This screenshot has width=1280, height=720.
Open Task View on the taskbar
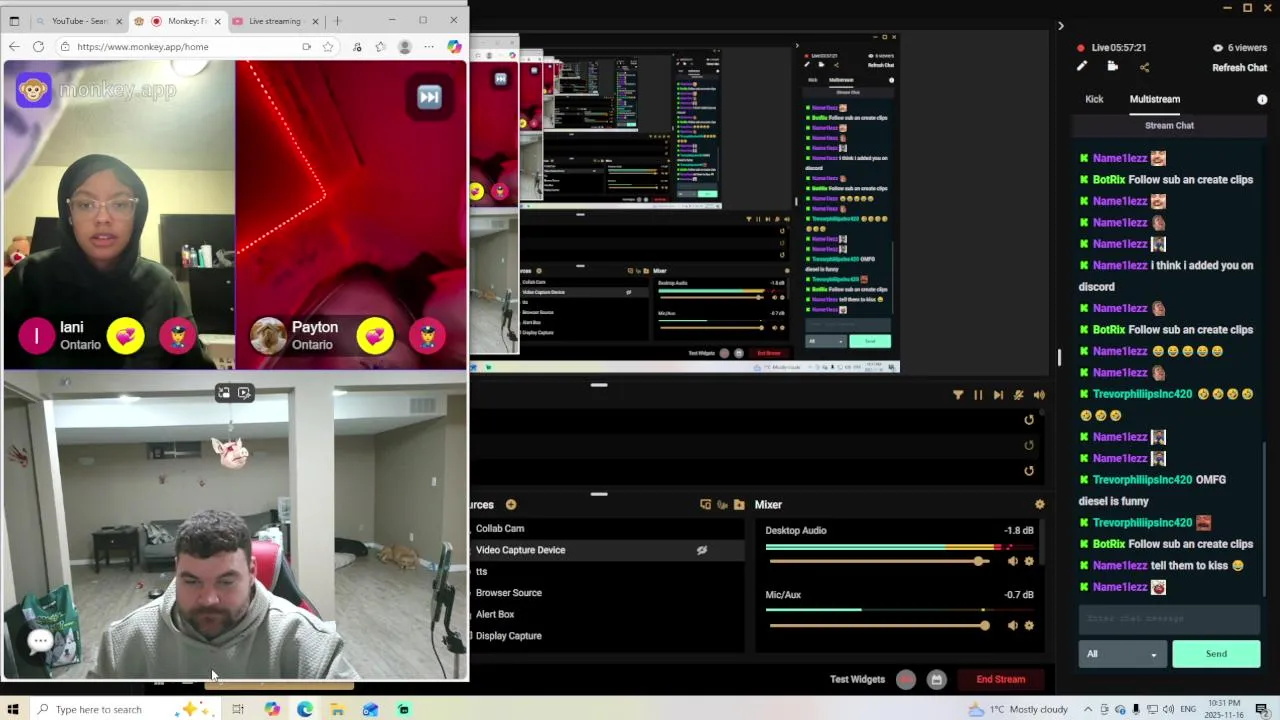tap(238, 710)
